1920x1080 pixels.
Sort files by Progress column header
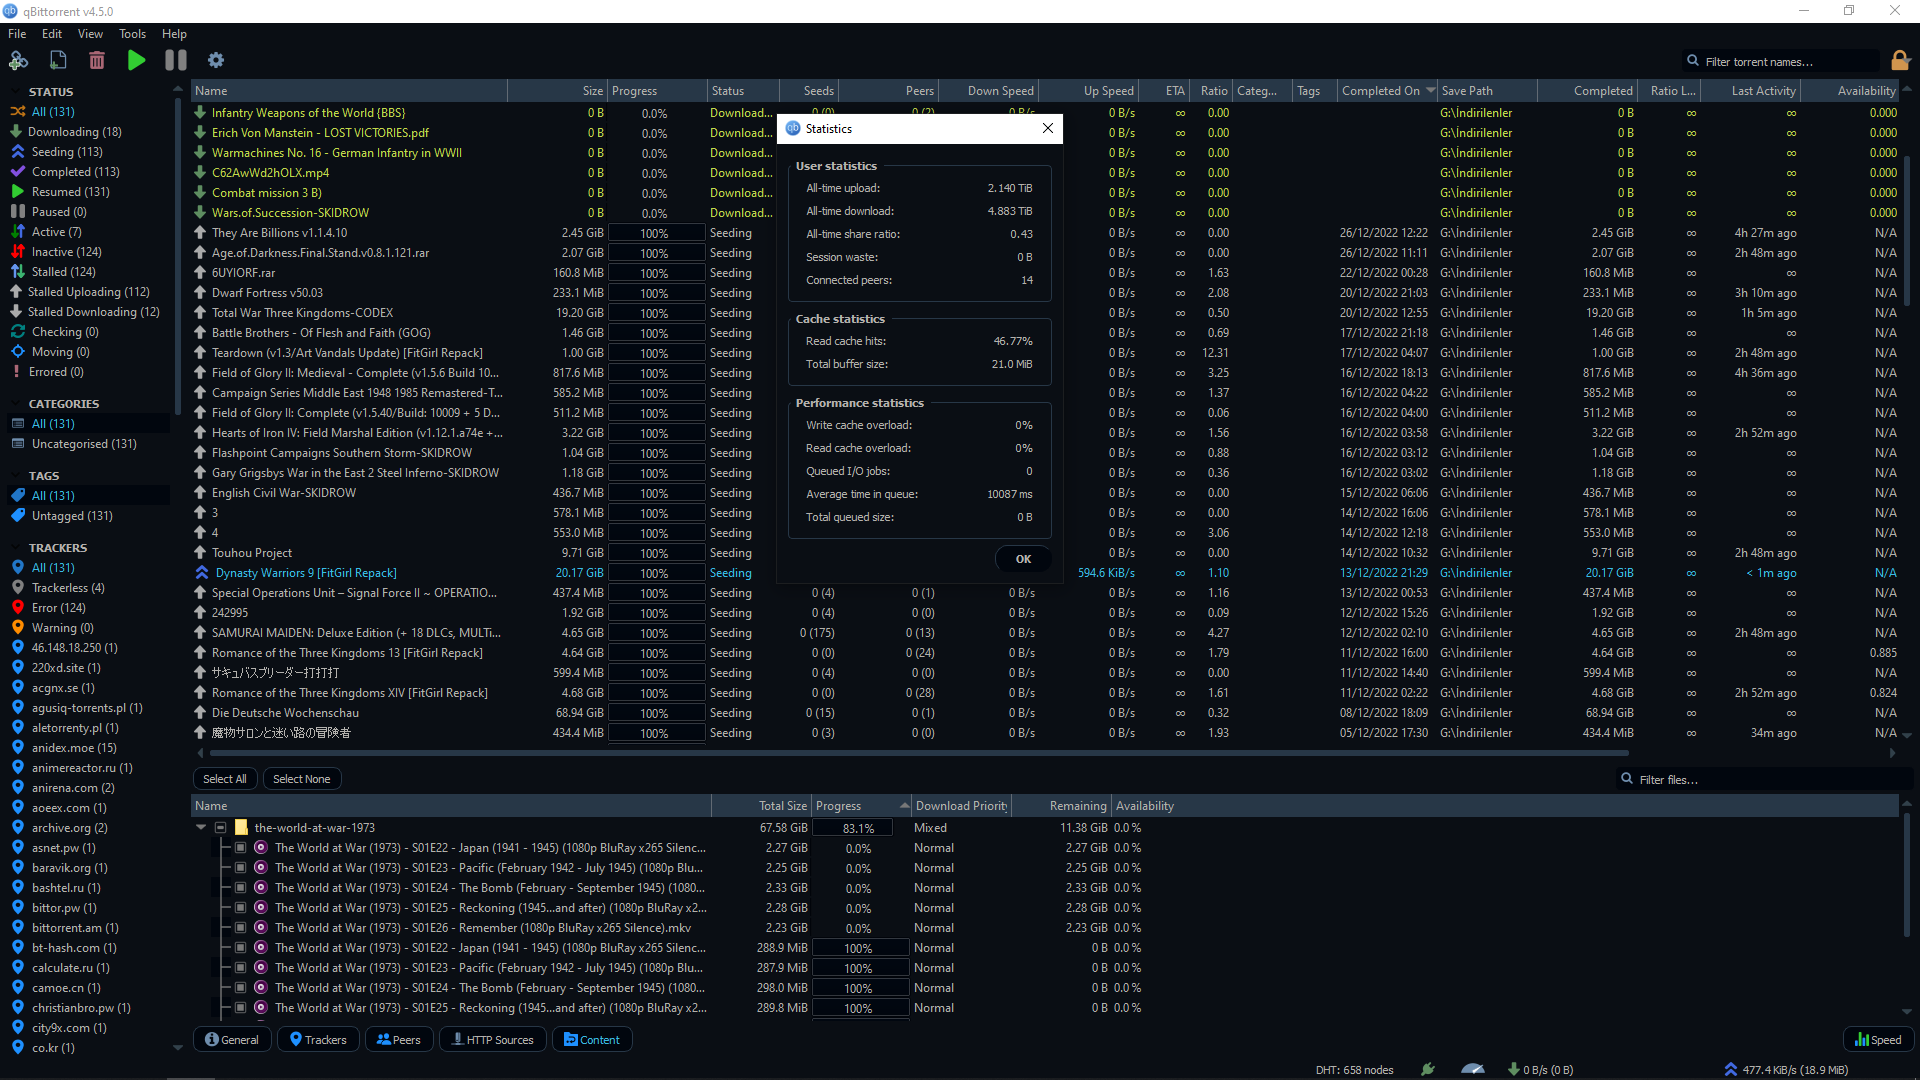[861, 806]
